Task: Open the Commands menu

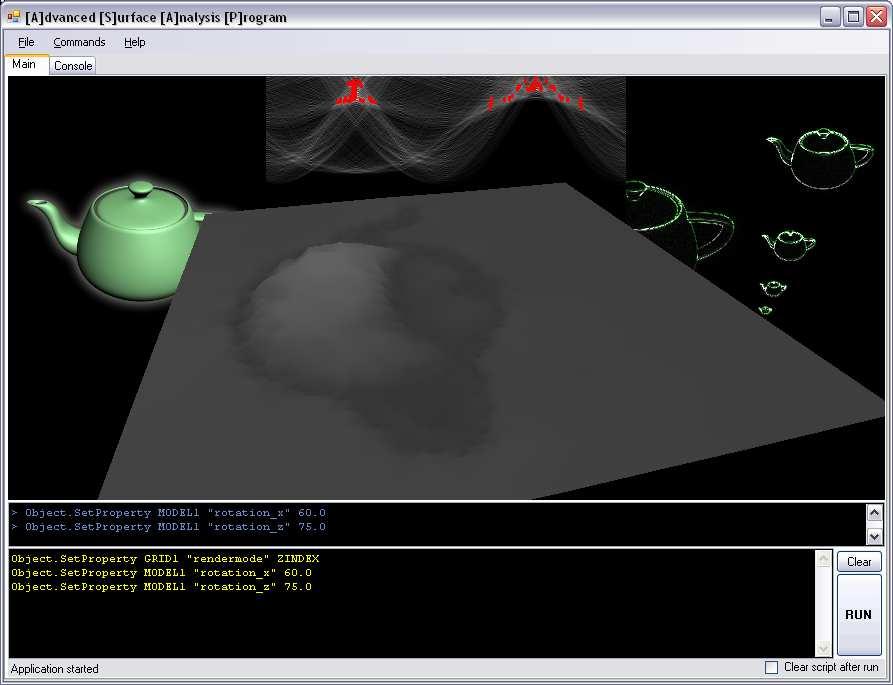Action: (79, 42)
